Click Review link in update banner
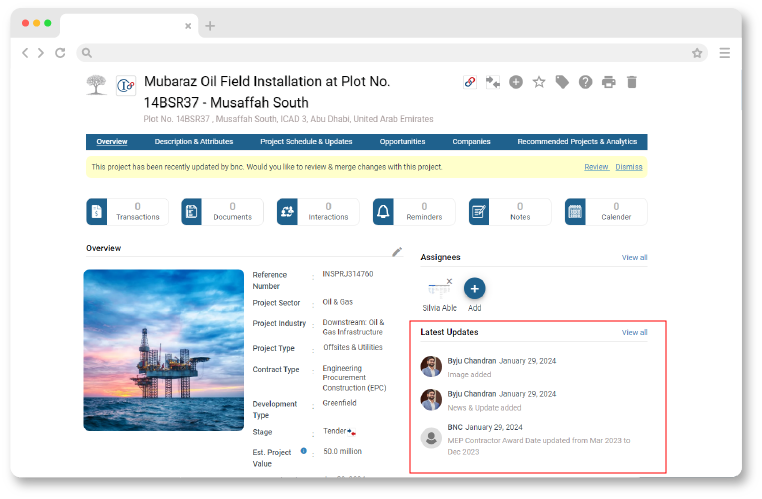Viewport: 762px width, 499px height. 596,167
